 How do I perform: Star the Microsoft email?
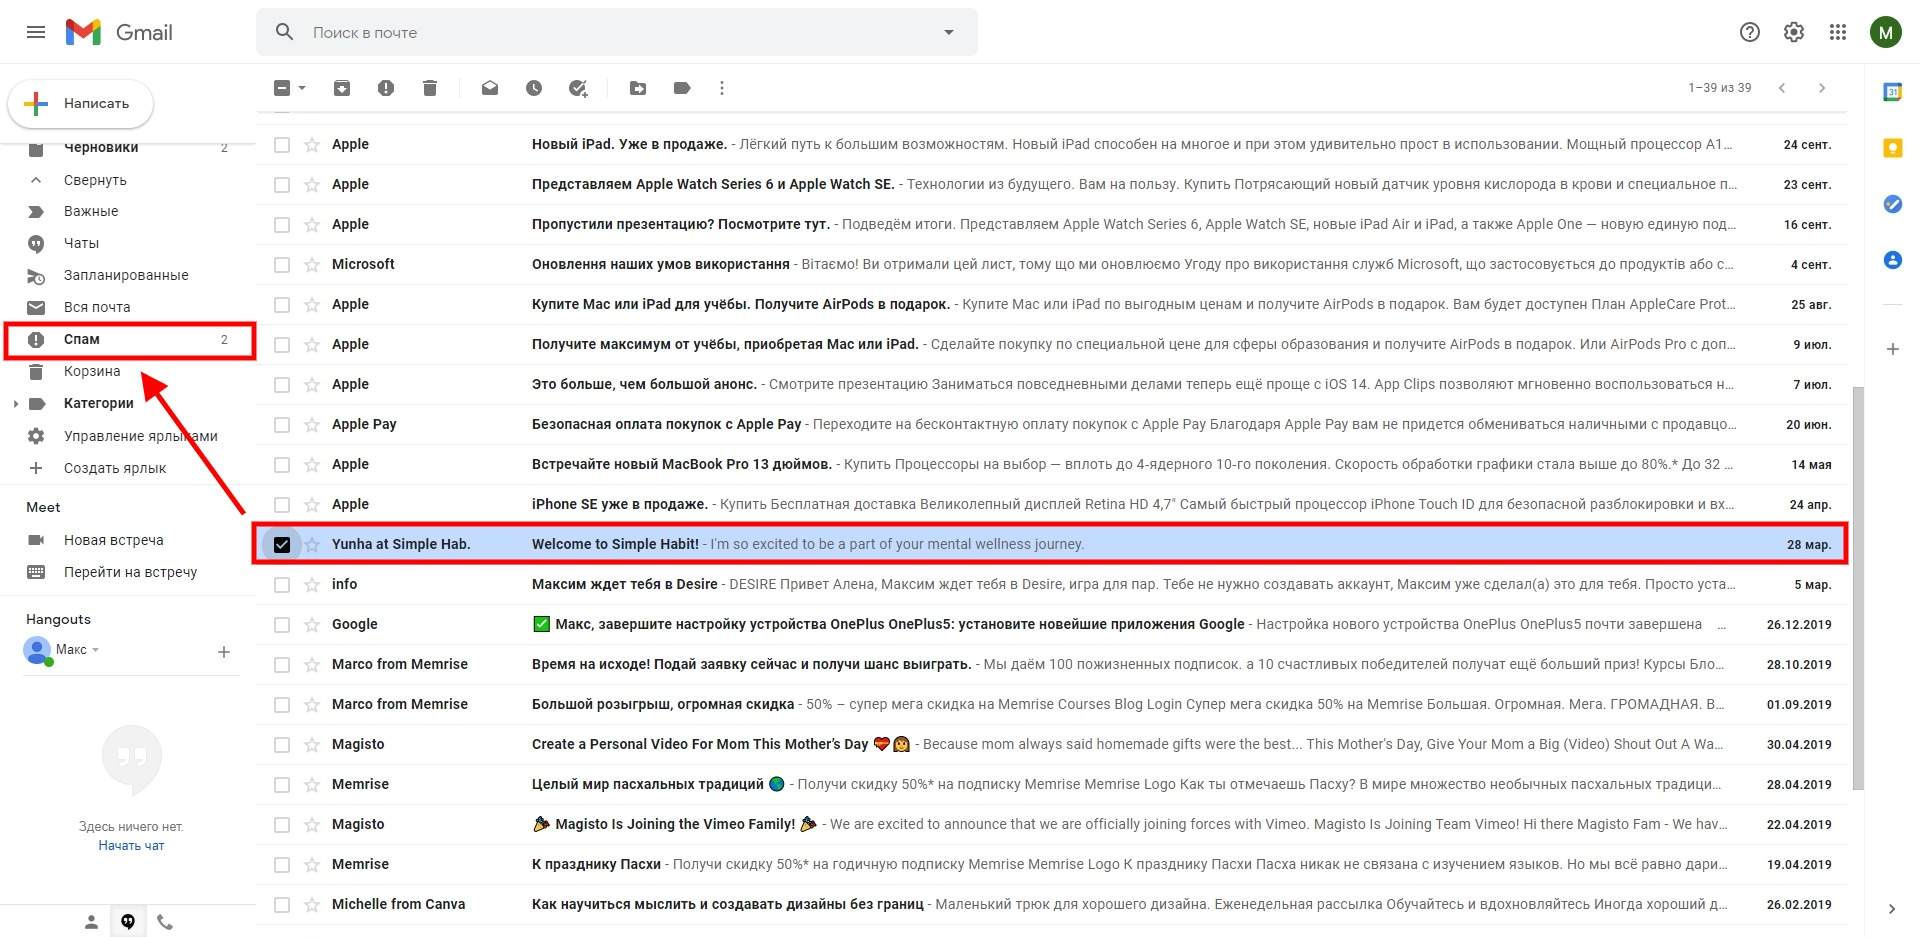click(312, 264)
